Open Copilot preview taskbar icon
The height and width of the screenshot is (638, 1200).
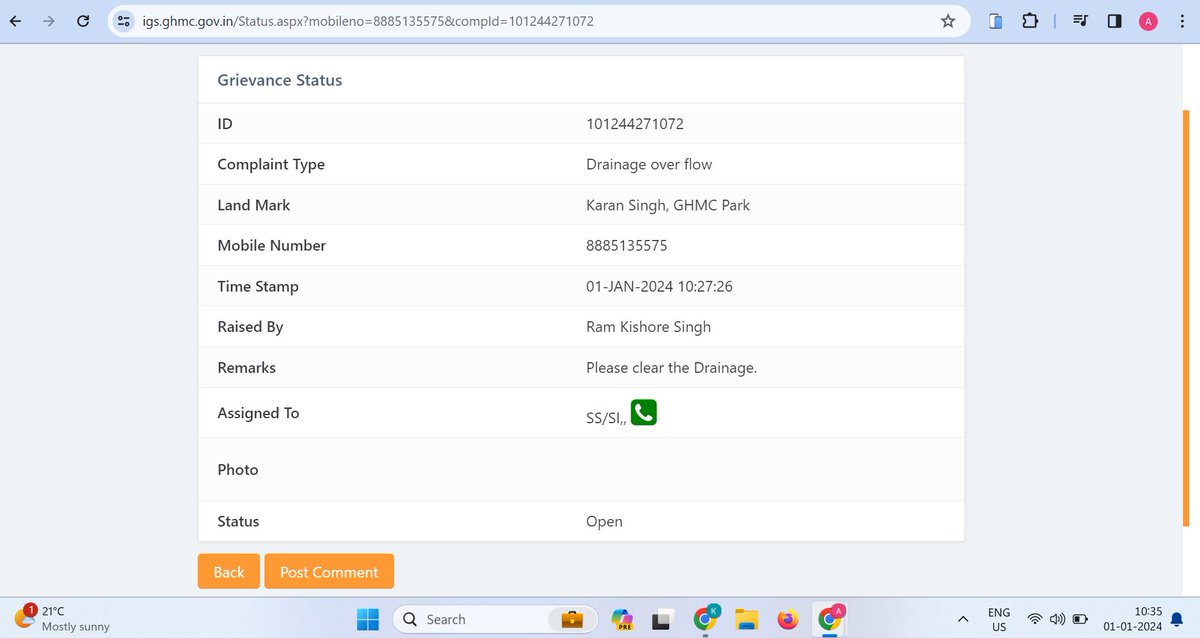(622, 620)
